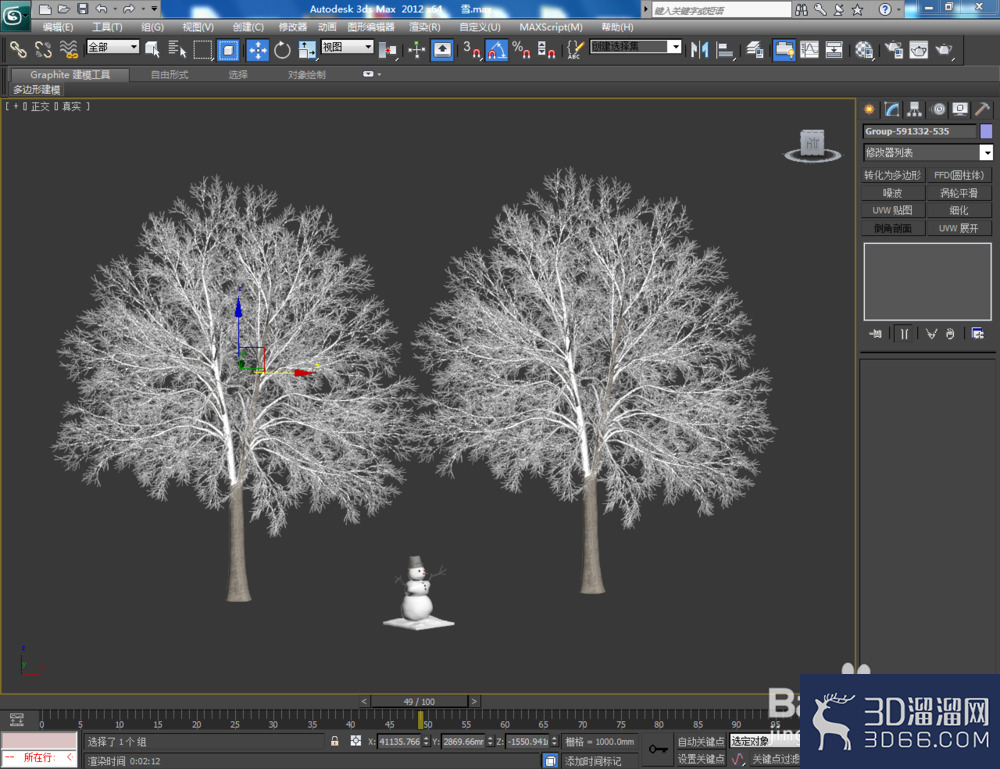Open the Schematic View icon
Image resolution: width=1000 pixels, height=769 pixels.
[x=834, y=50]
